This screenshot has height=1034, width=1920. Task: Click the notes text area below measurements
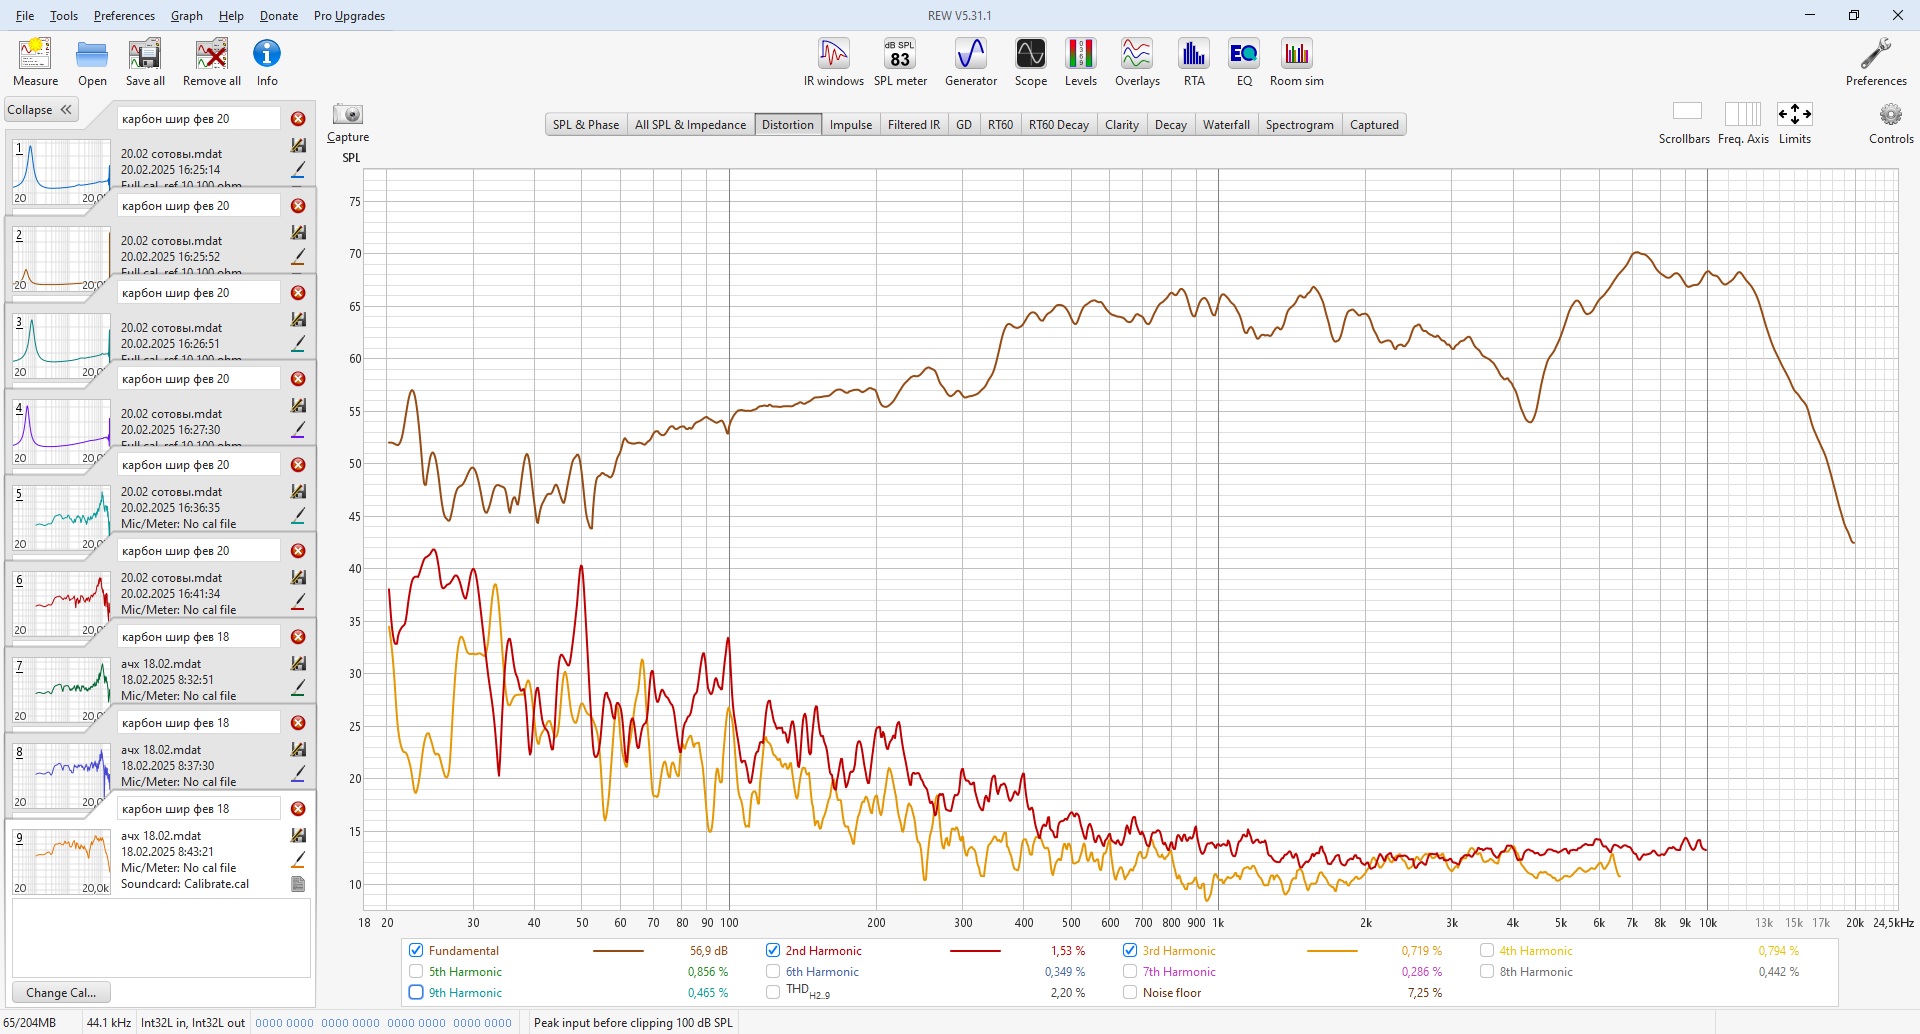(161, 937)
